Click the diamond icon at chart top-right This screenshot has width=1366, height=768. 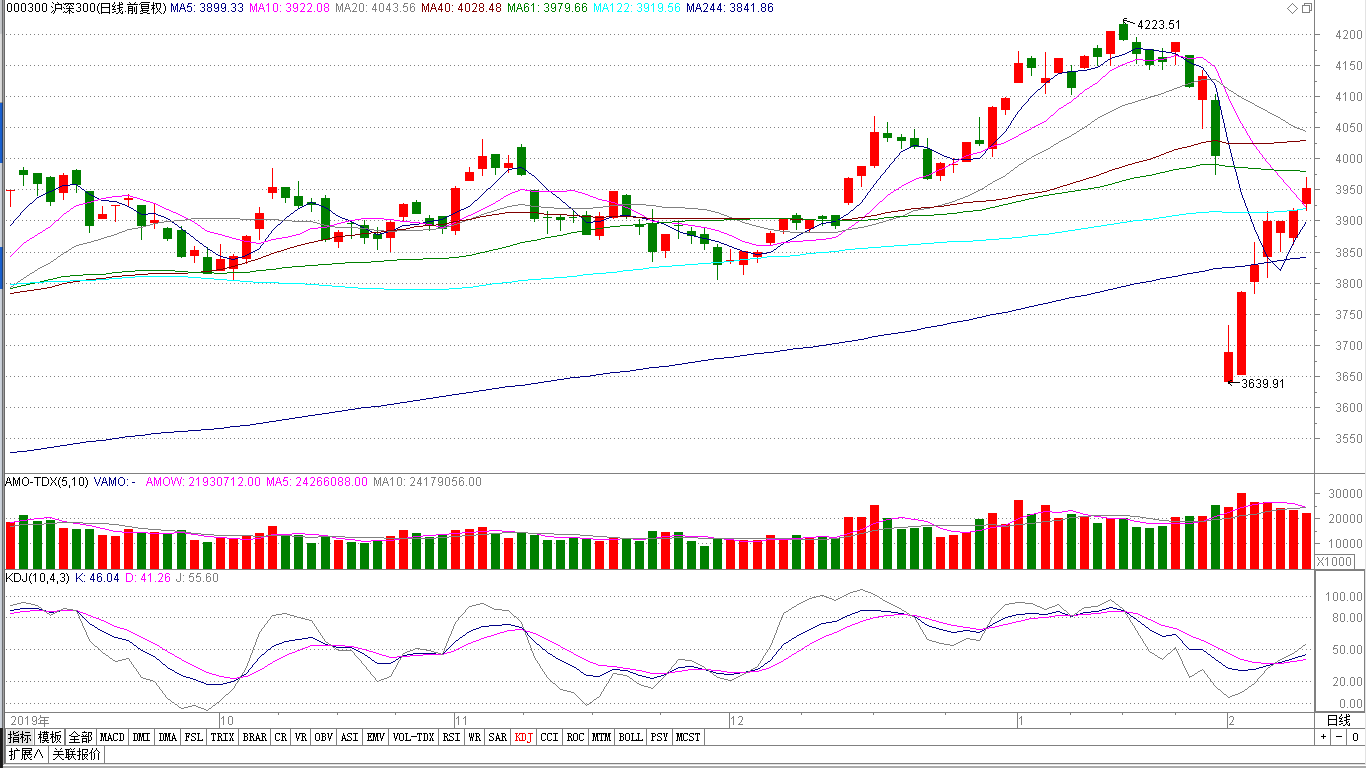coord(1292,8)
